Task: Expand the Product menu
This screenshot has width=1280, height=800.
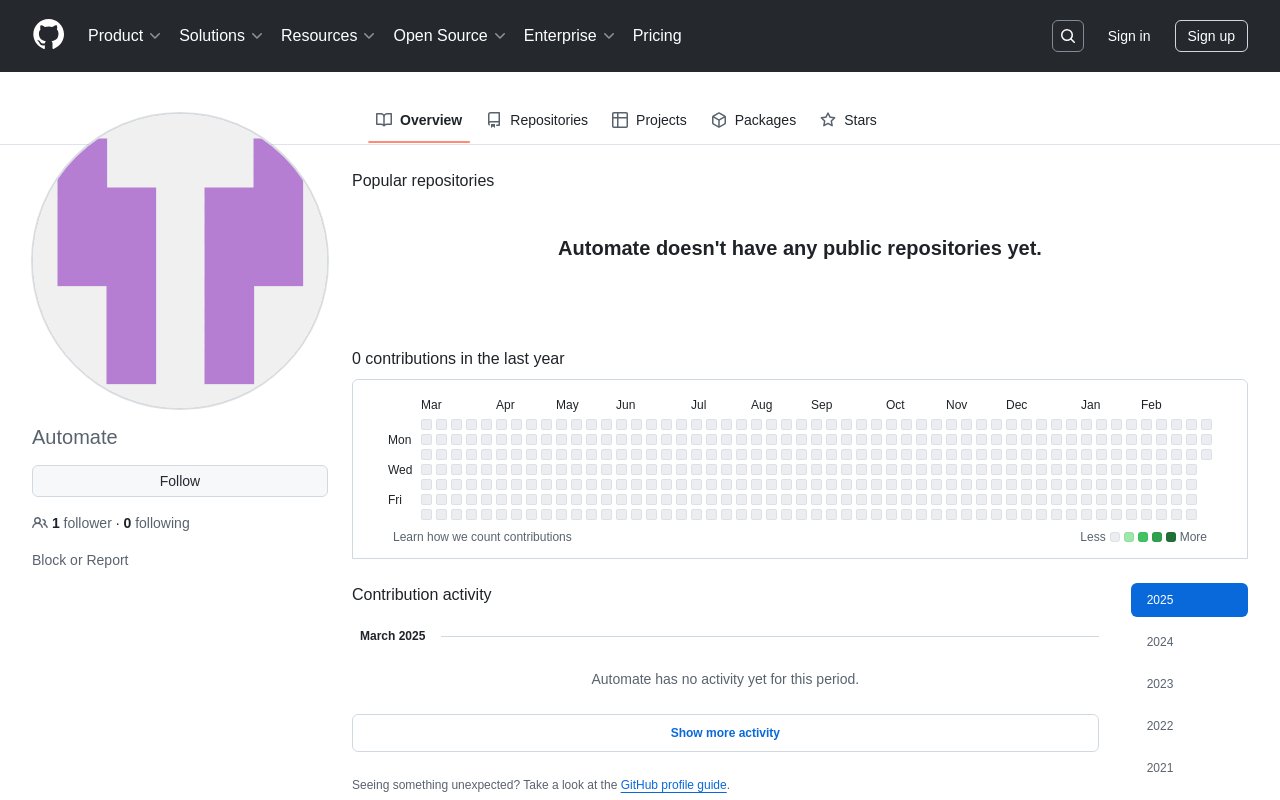Action: point(124,36)
